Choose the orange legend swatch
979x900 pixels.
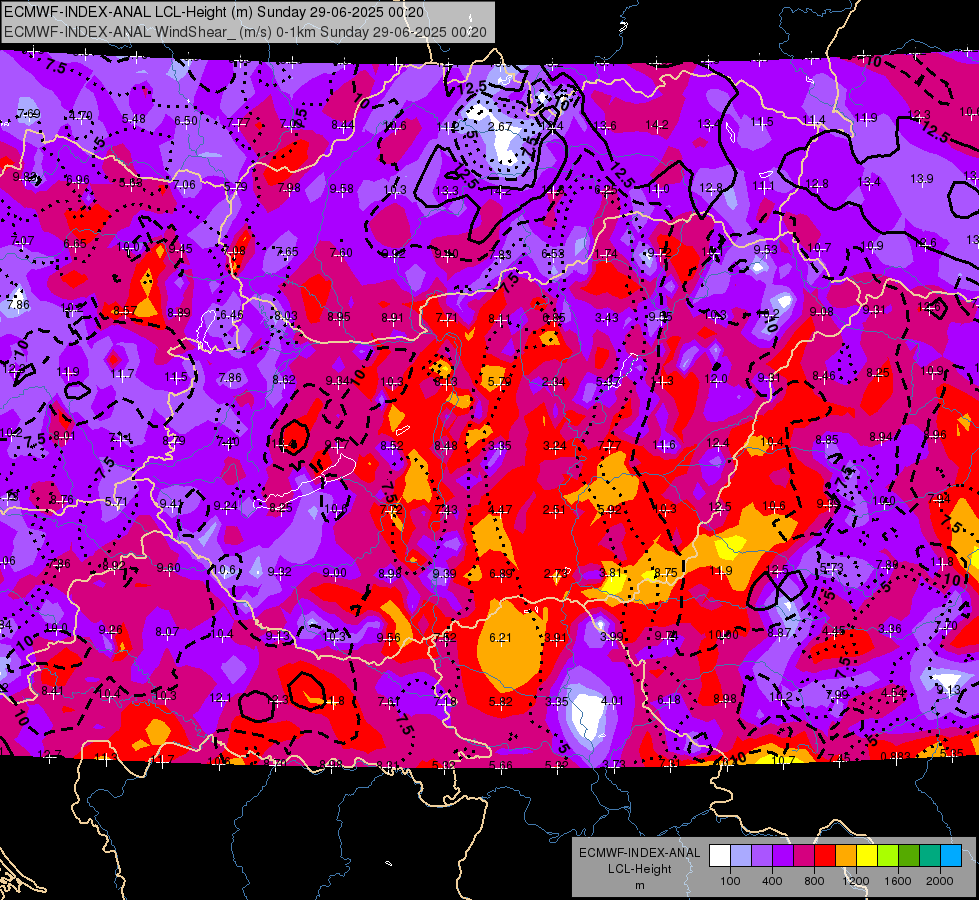(x=846, y=855)
